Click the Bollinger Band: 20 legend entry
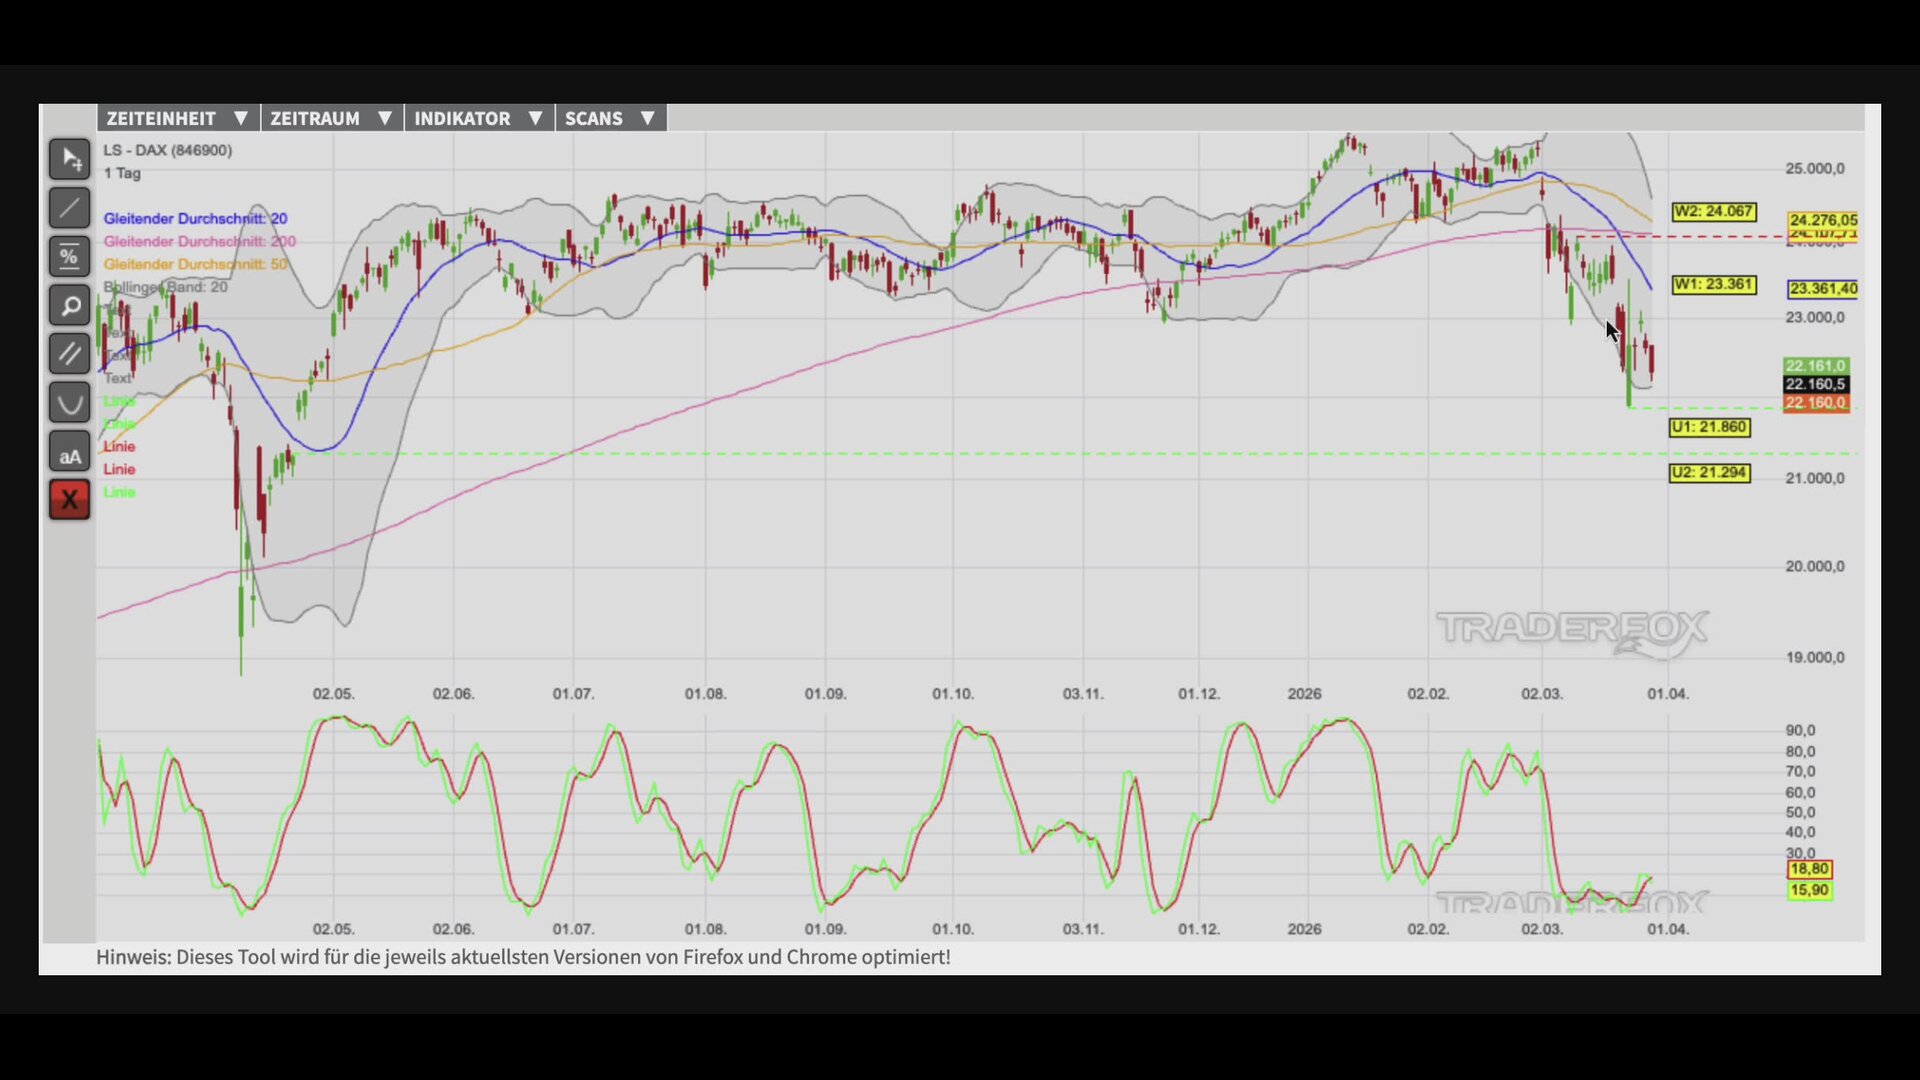This screenshot has height=1080, width=1920. pos(166,287)
